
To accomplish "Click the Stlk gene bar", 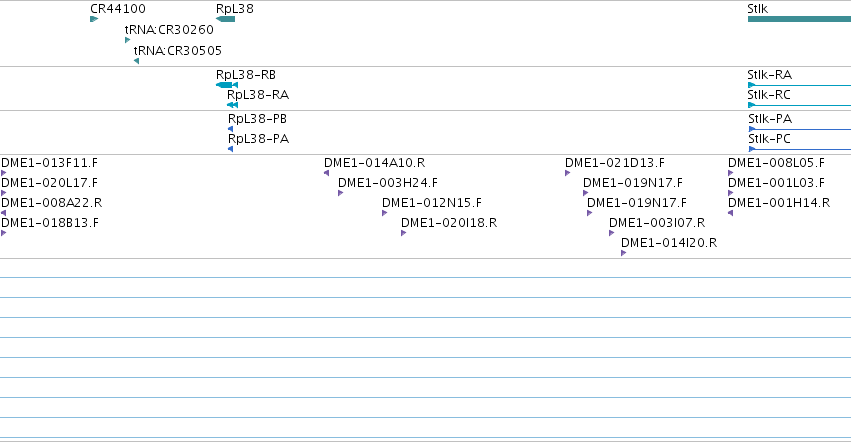I will coord(799,19).
